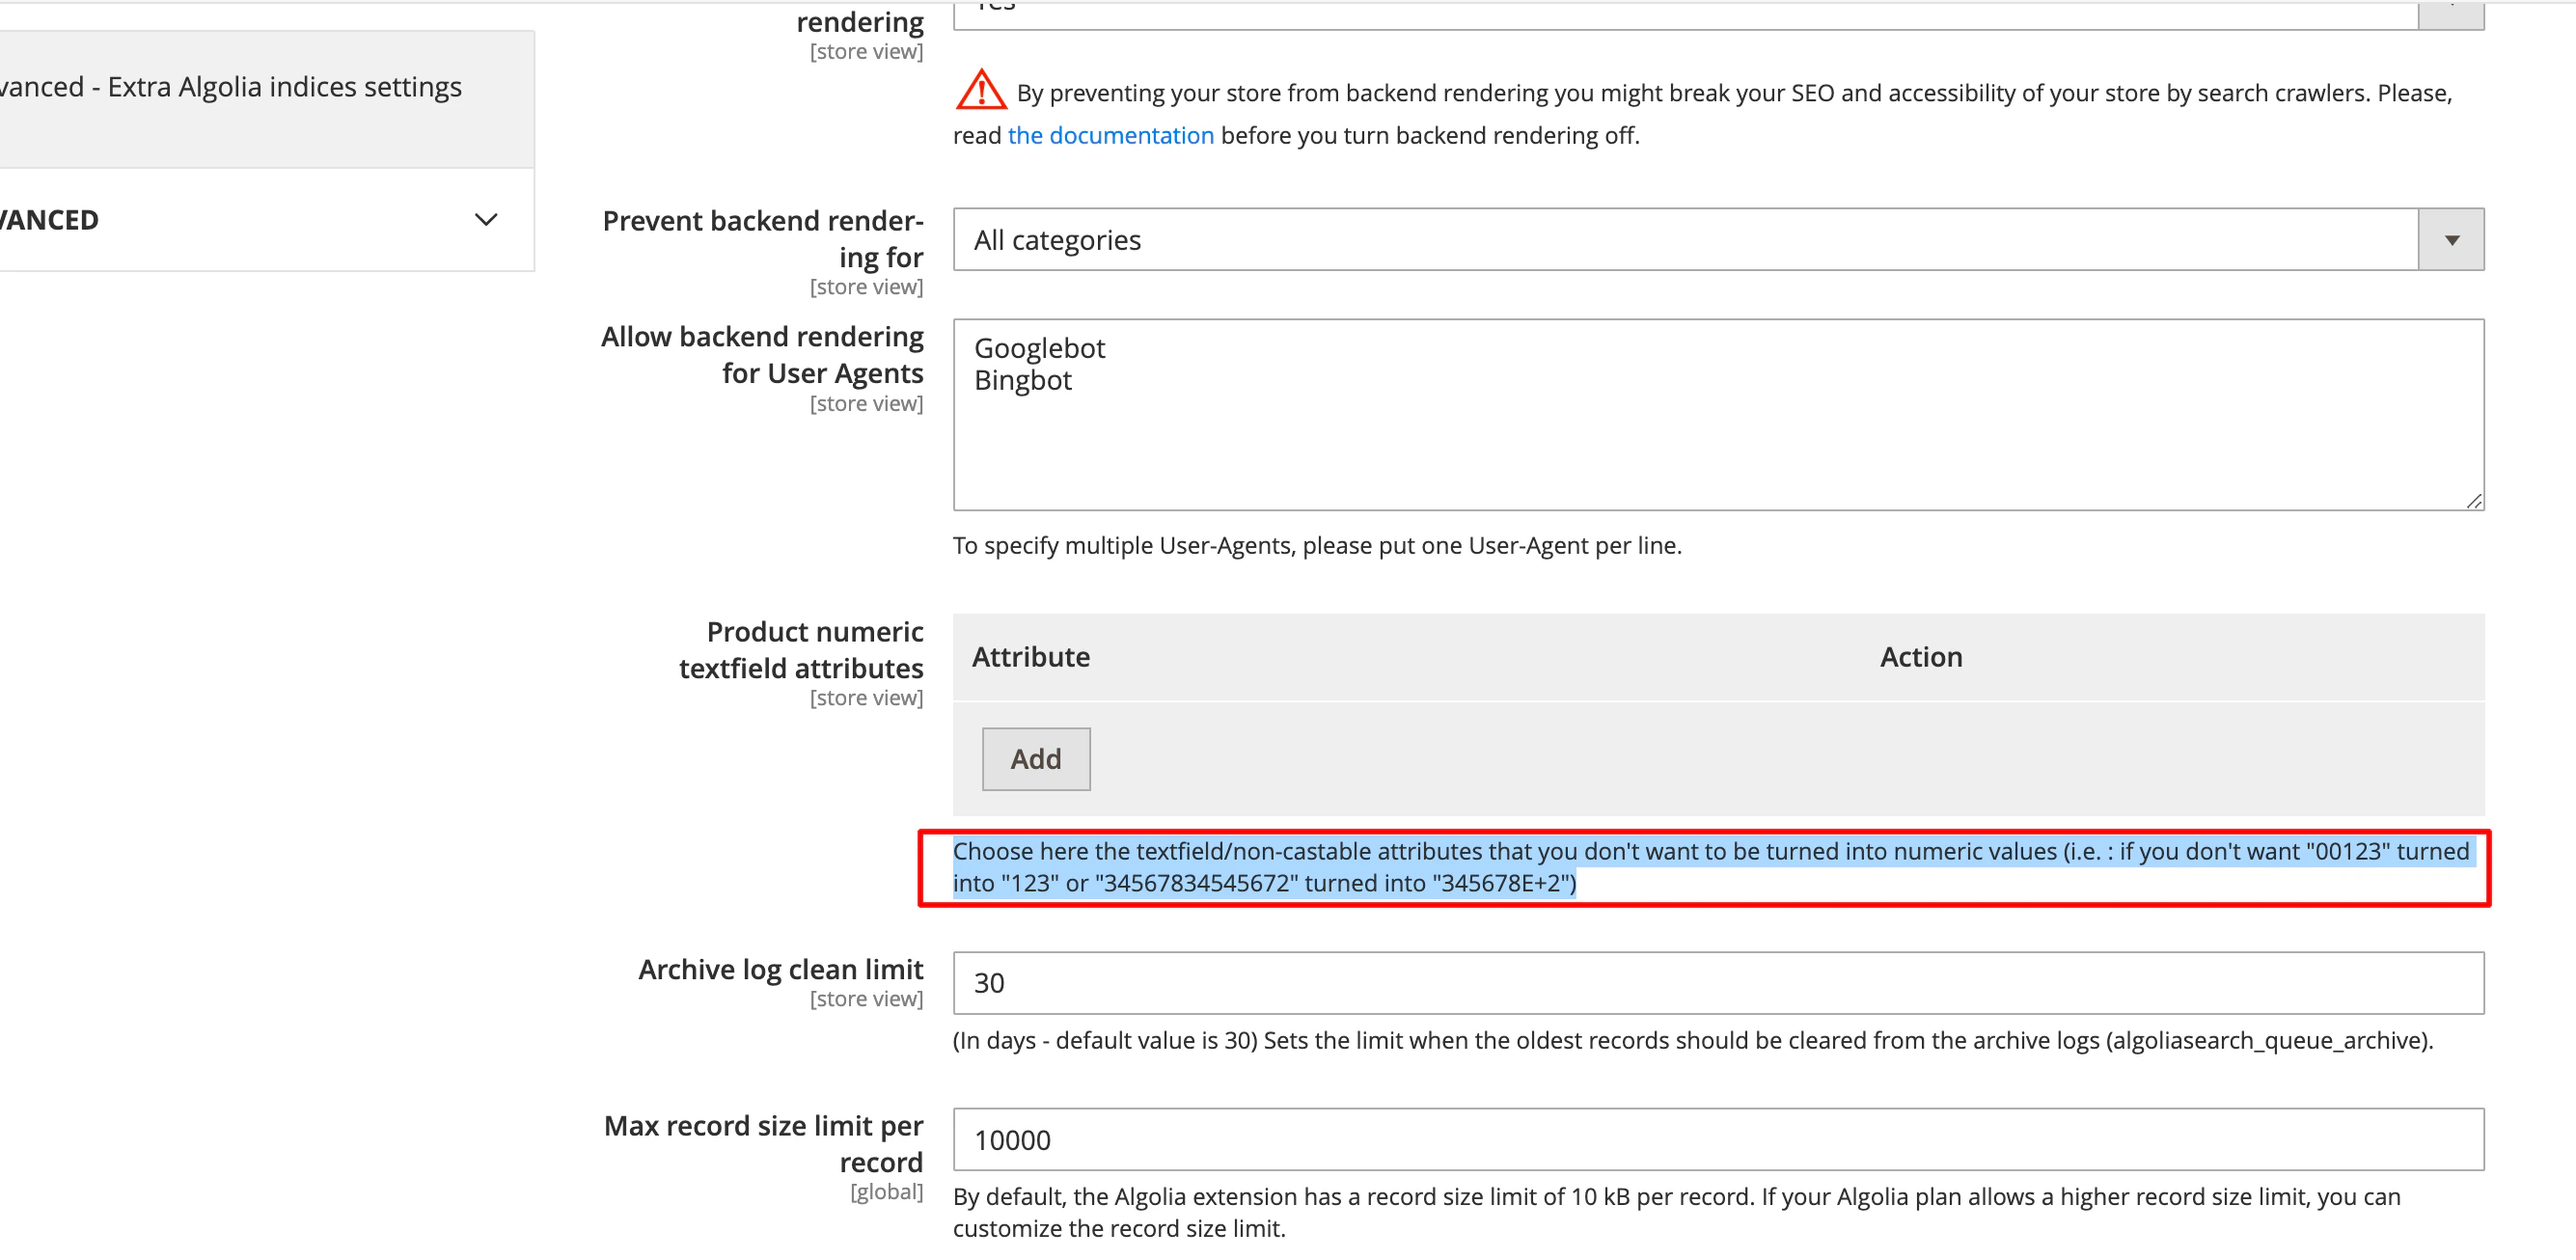2576x1260 pixels.
Task: Click the Add button under Attribute
Action: 1035,758
